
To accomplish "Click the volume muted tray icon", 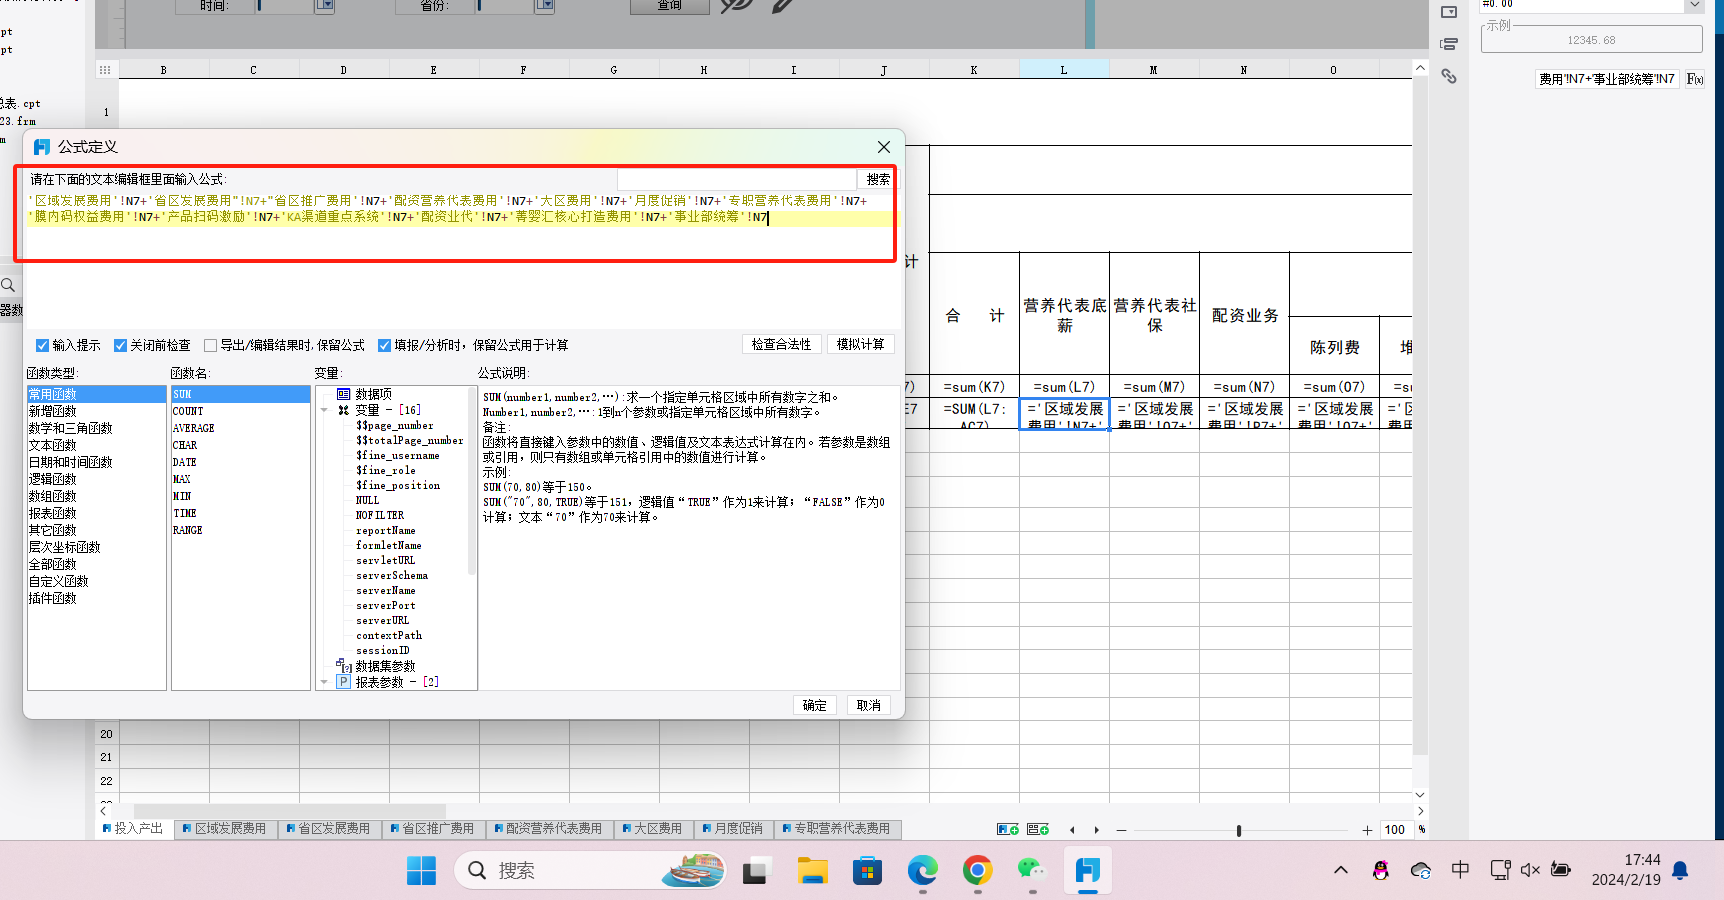I will [1530, 870].
